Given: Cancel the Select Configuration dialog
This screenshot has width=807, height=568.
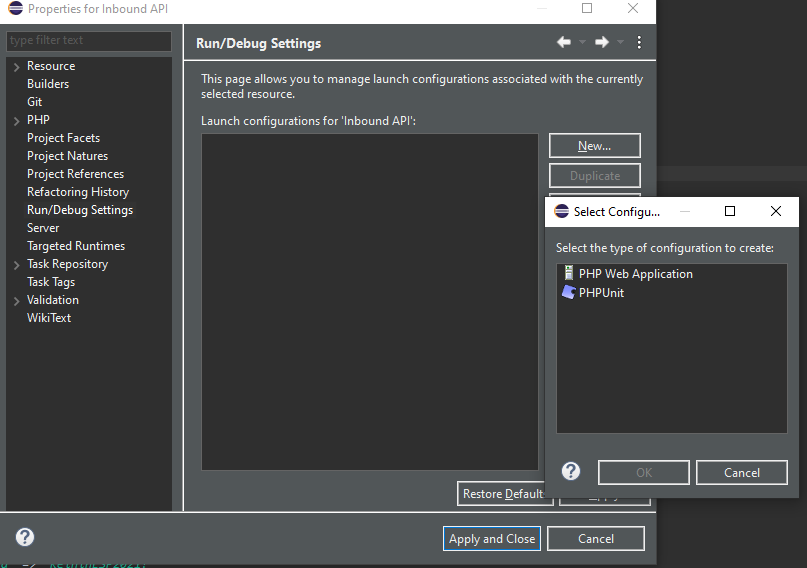Looking at the screenshot, I should pyautogui.click(x=742, y=472).
